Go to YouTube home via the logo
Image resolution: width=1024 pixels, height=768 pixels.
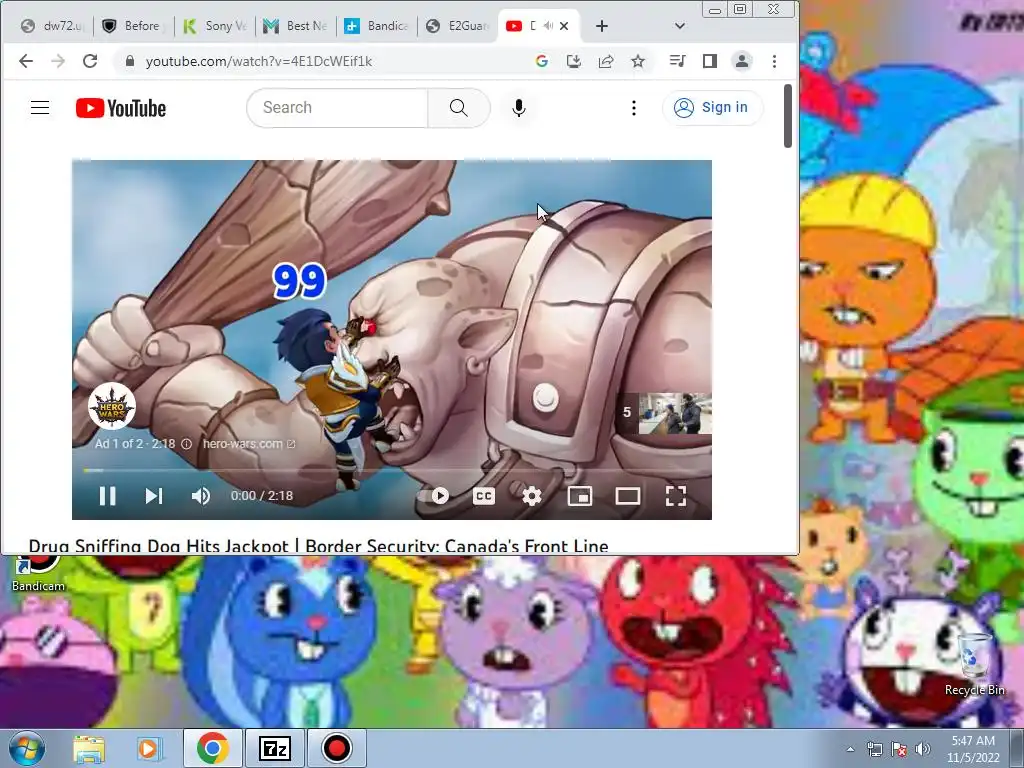click(x=121, y=108)
